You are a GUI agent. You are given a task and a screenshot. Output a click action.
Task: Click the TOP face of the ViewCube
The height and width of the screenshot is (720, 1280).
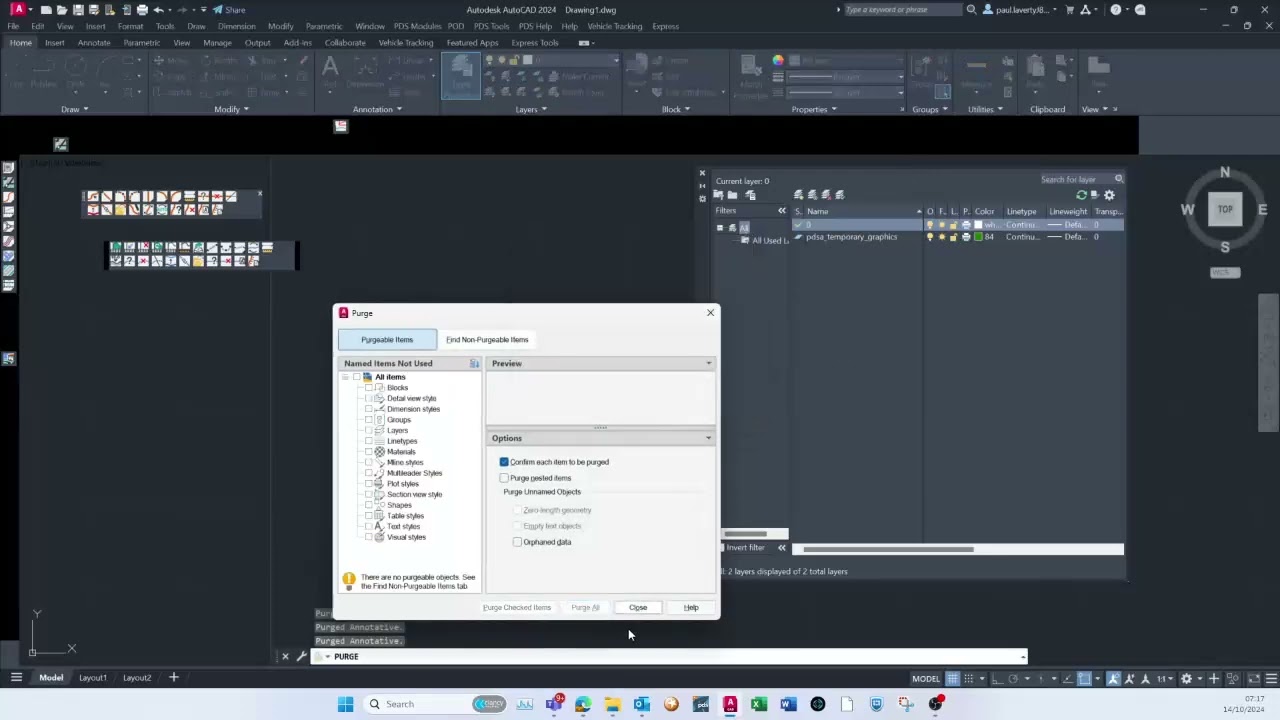[1225, 210]
